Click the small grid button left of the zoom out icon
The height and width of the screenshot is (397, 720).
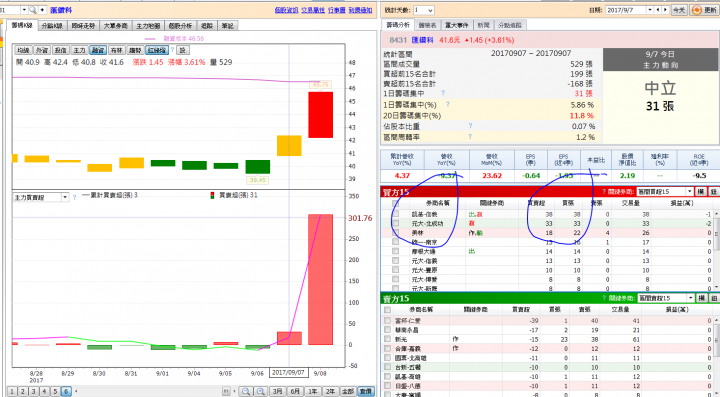(x=226, y=391)
